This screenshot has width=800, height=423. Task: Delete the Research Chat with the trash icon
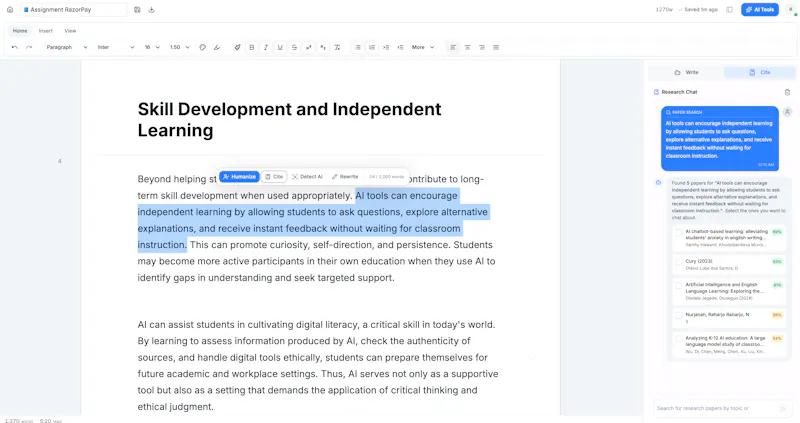pyautogui.click(x=787, y=92)
